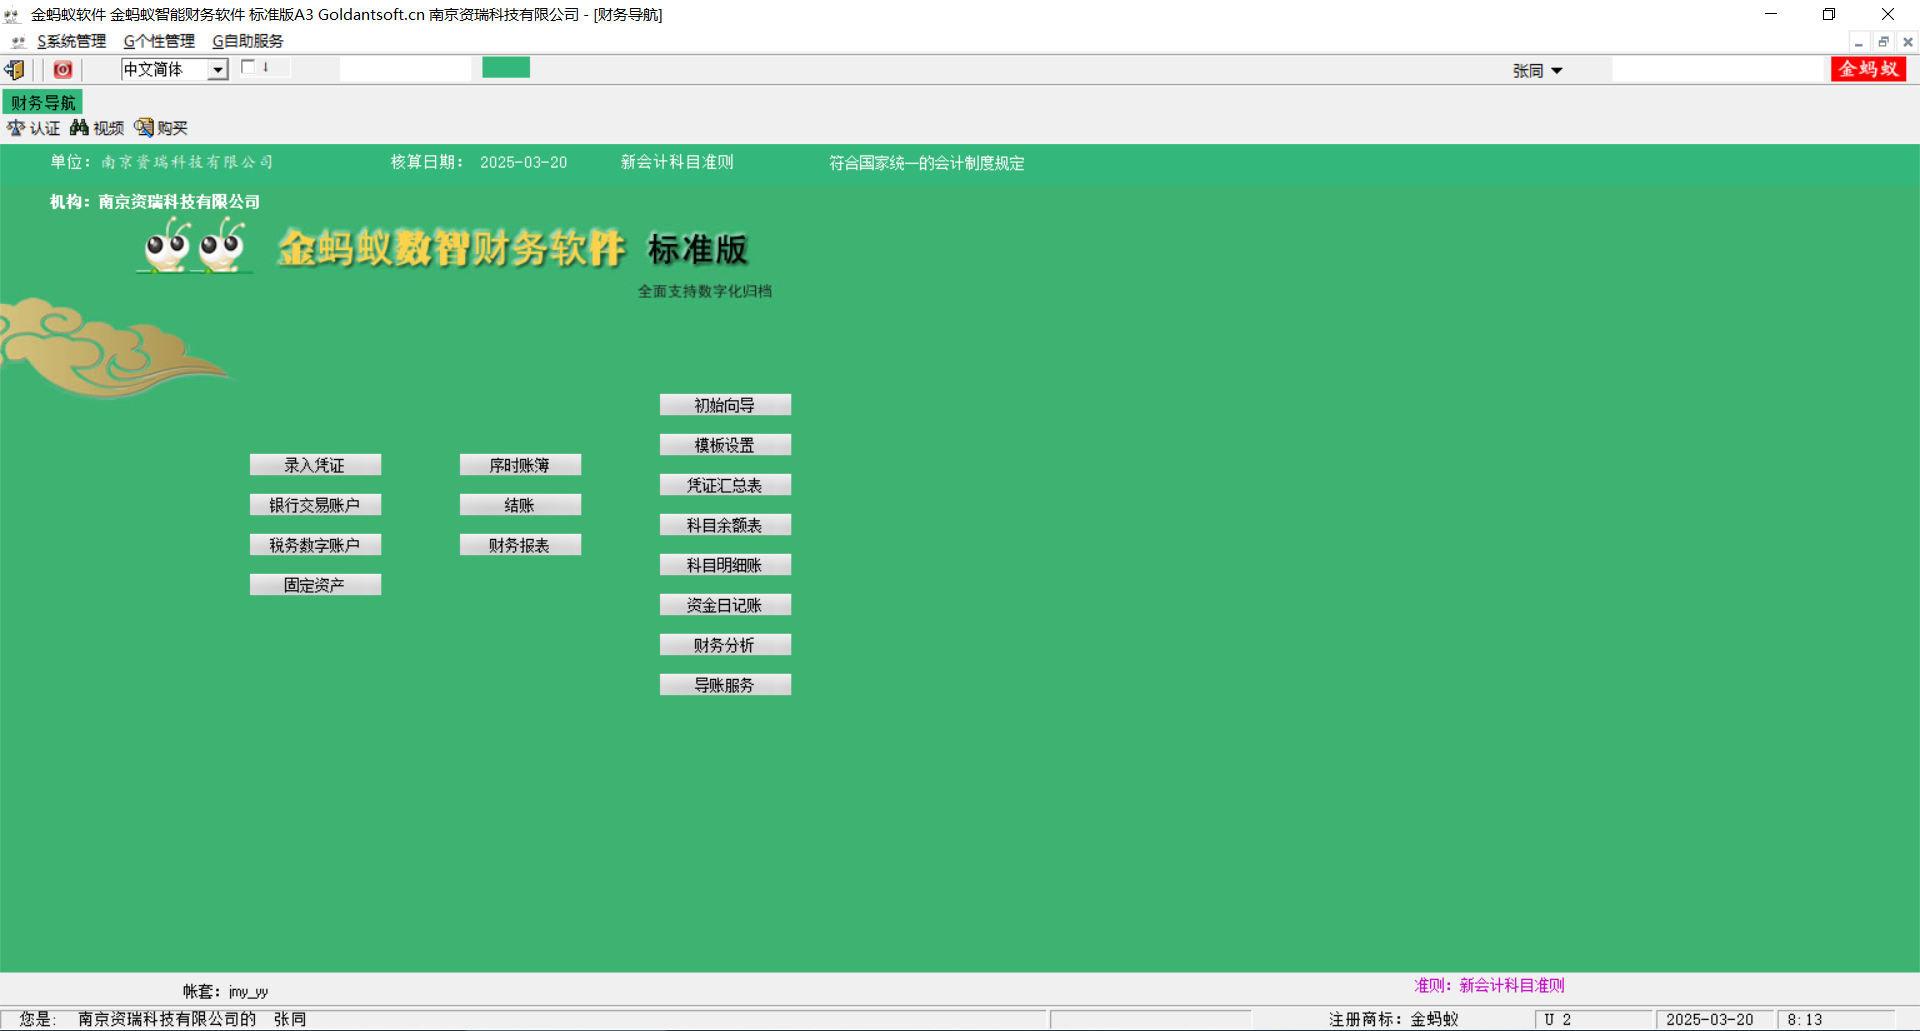Click the 金蚂蚁 red logo badge
This screenshot has height=1031, width=1920.
[x=1868, y=69]
